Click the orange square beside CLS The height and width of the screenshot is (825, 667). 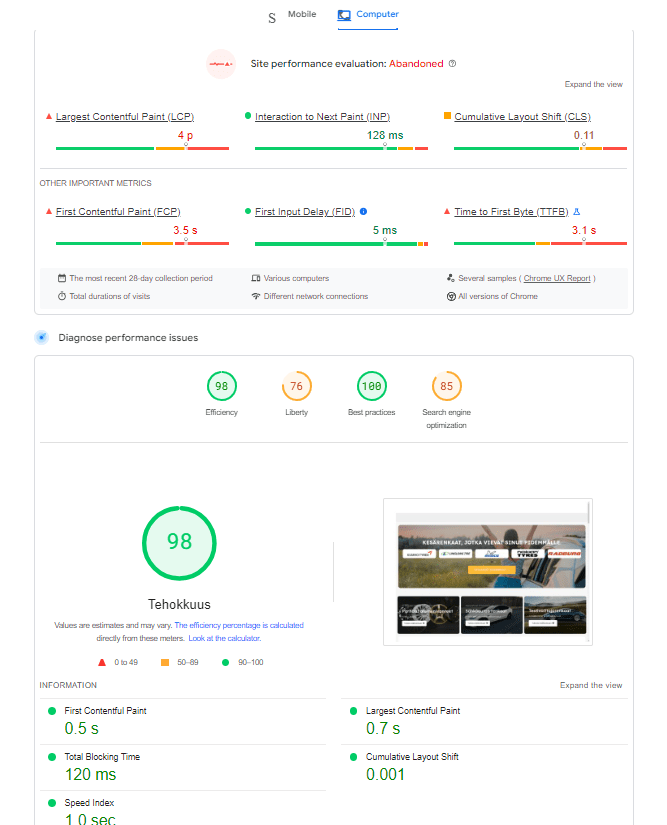point(447,116)
